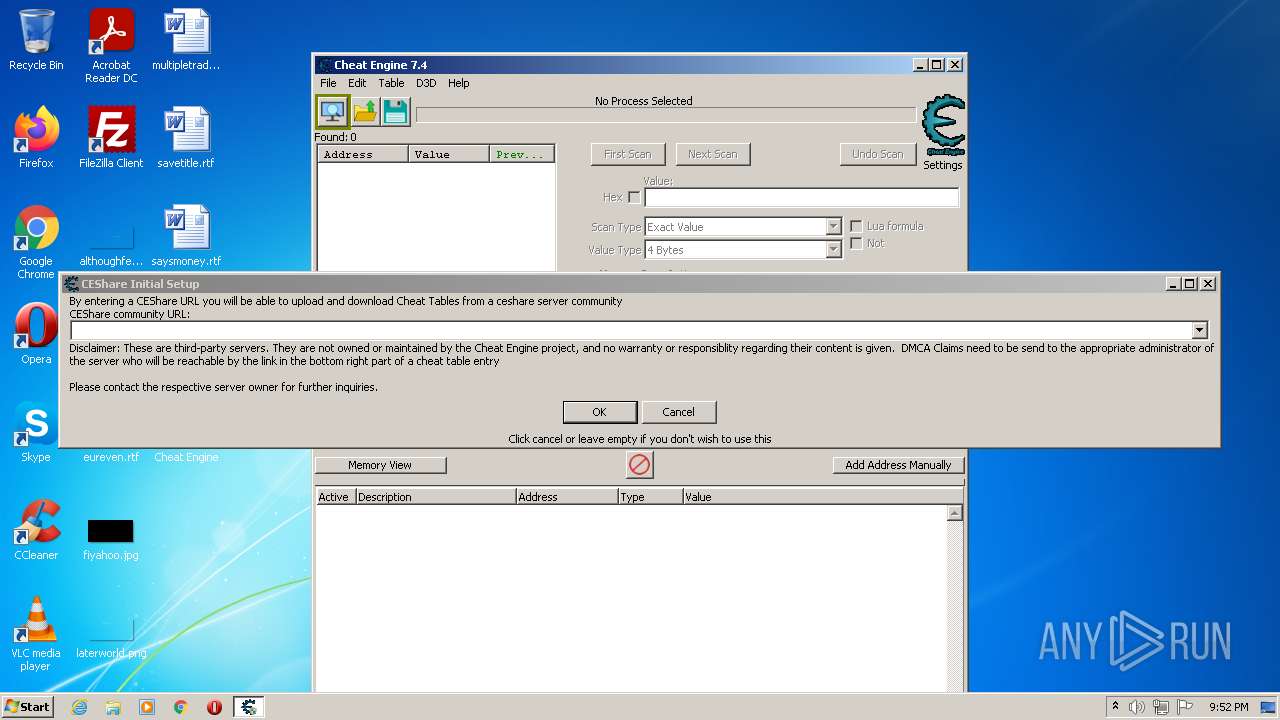
Task: Select CCleaner desktop shortcut
Action: 36,530
